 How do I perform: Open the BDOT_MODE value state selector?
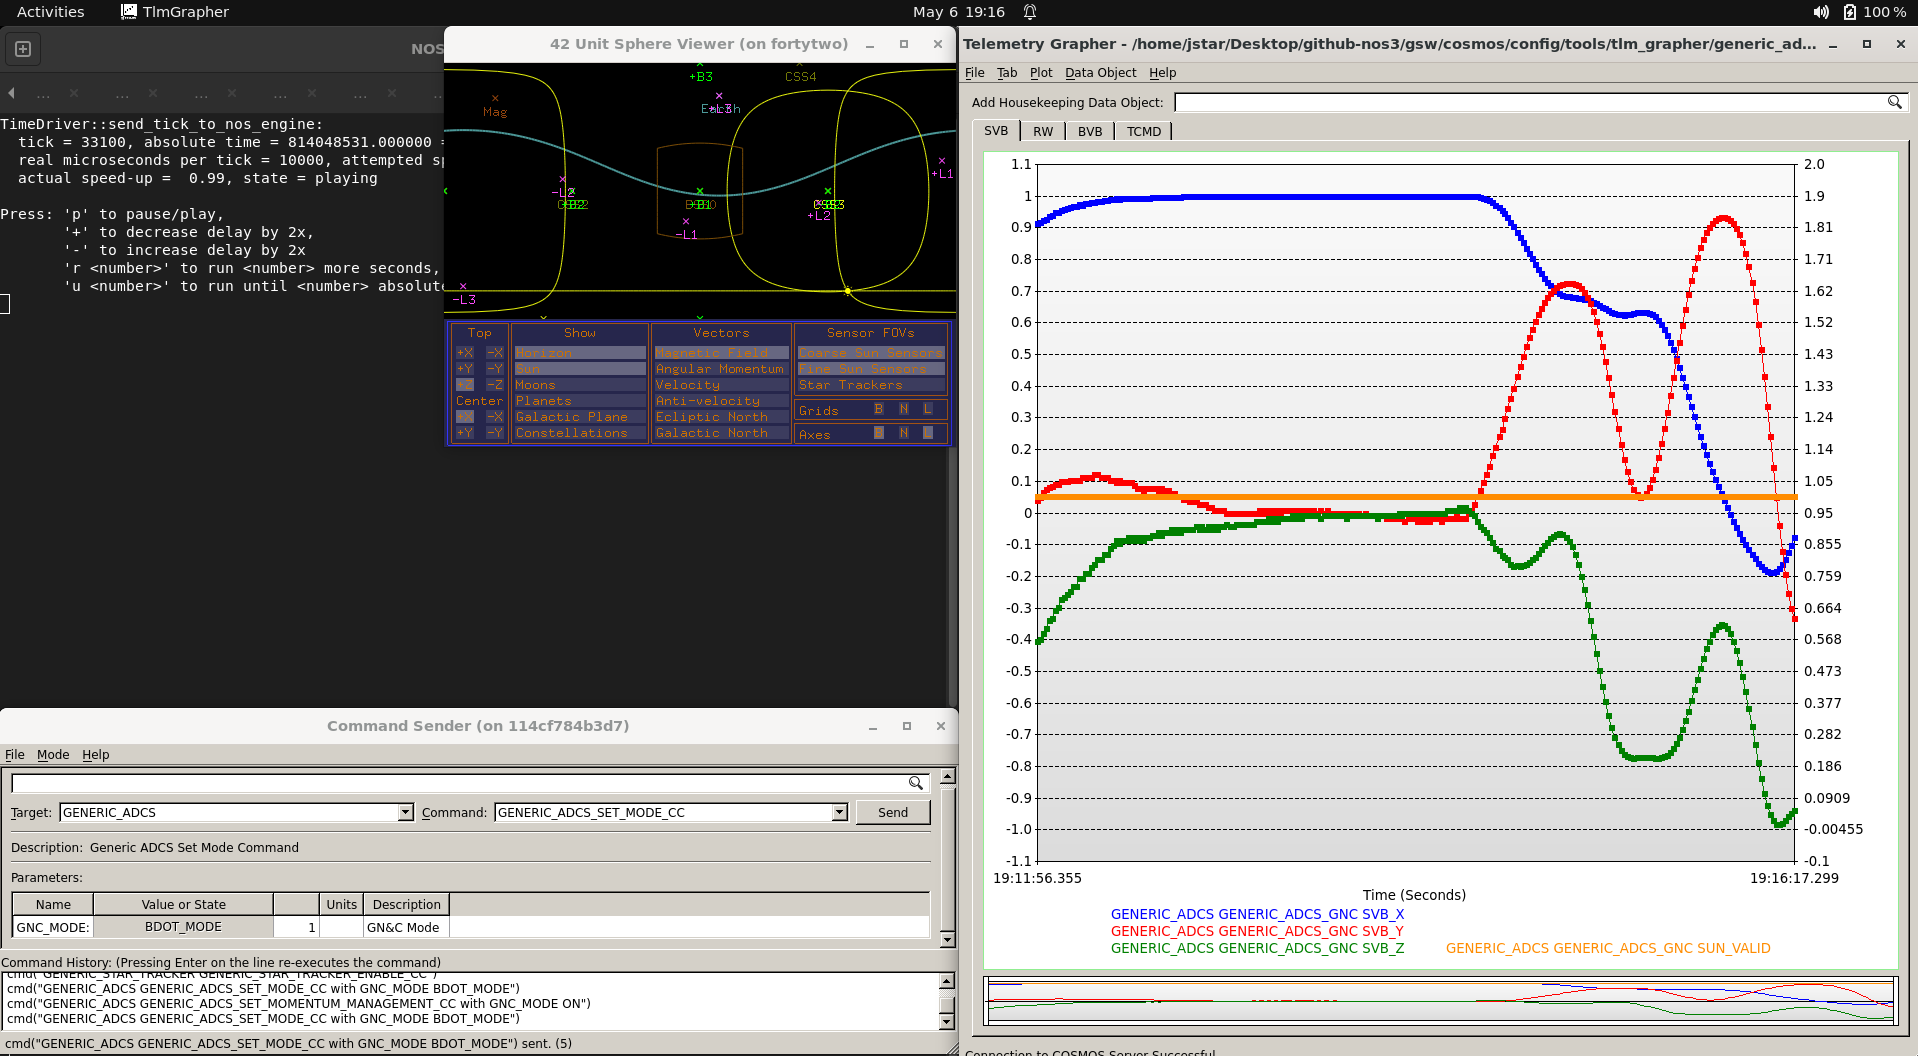183,927
